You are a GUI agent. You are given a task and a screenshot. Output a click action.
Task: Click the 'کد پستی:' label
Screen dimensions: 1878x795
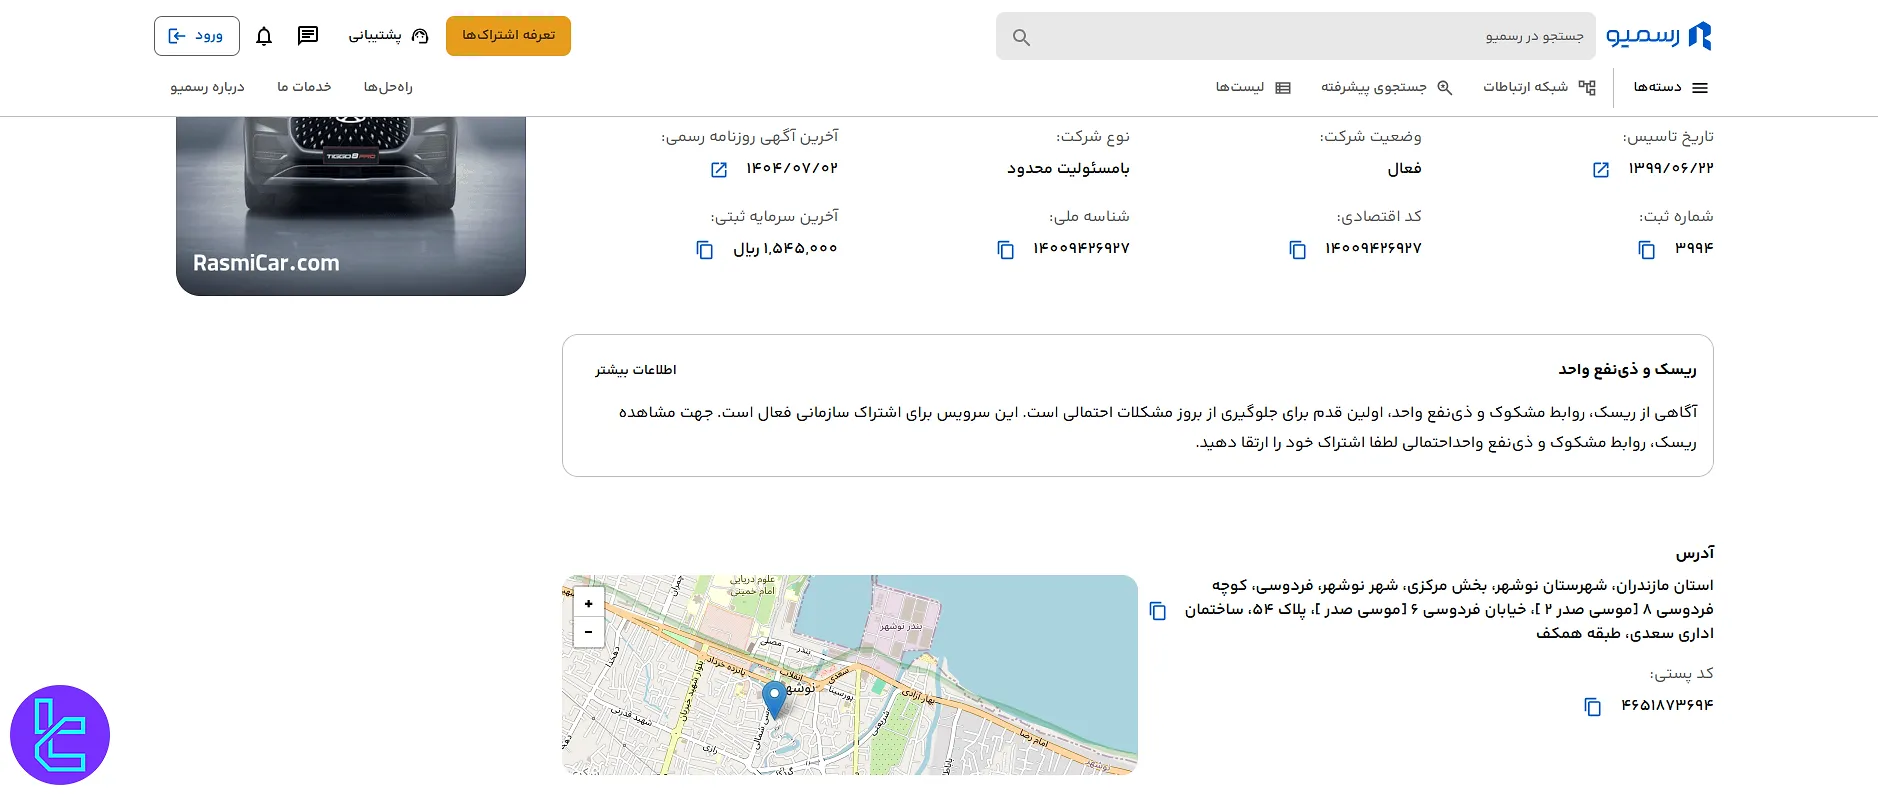coord(1681,673)
